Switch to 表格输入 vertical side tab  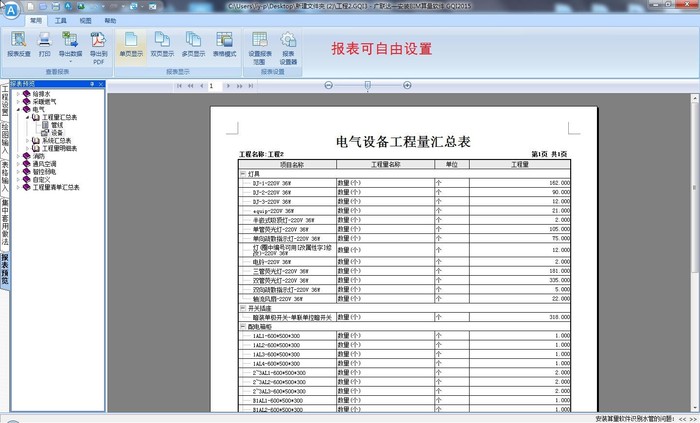(5, 178)
